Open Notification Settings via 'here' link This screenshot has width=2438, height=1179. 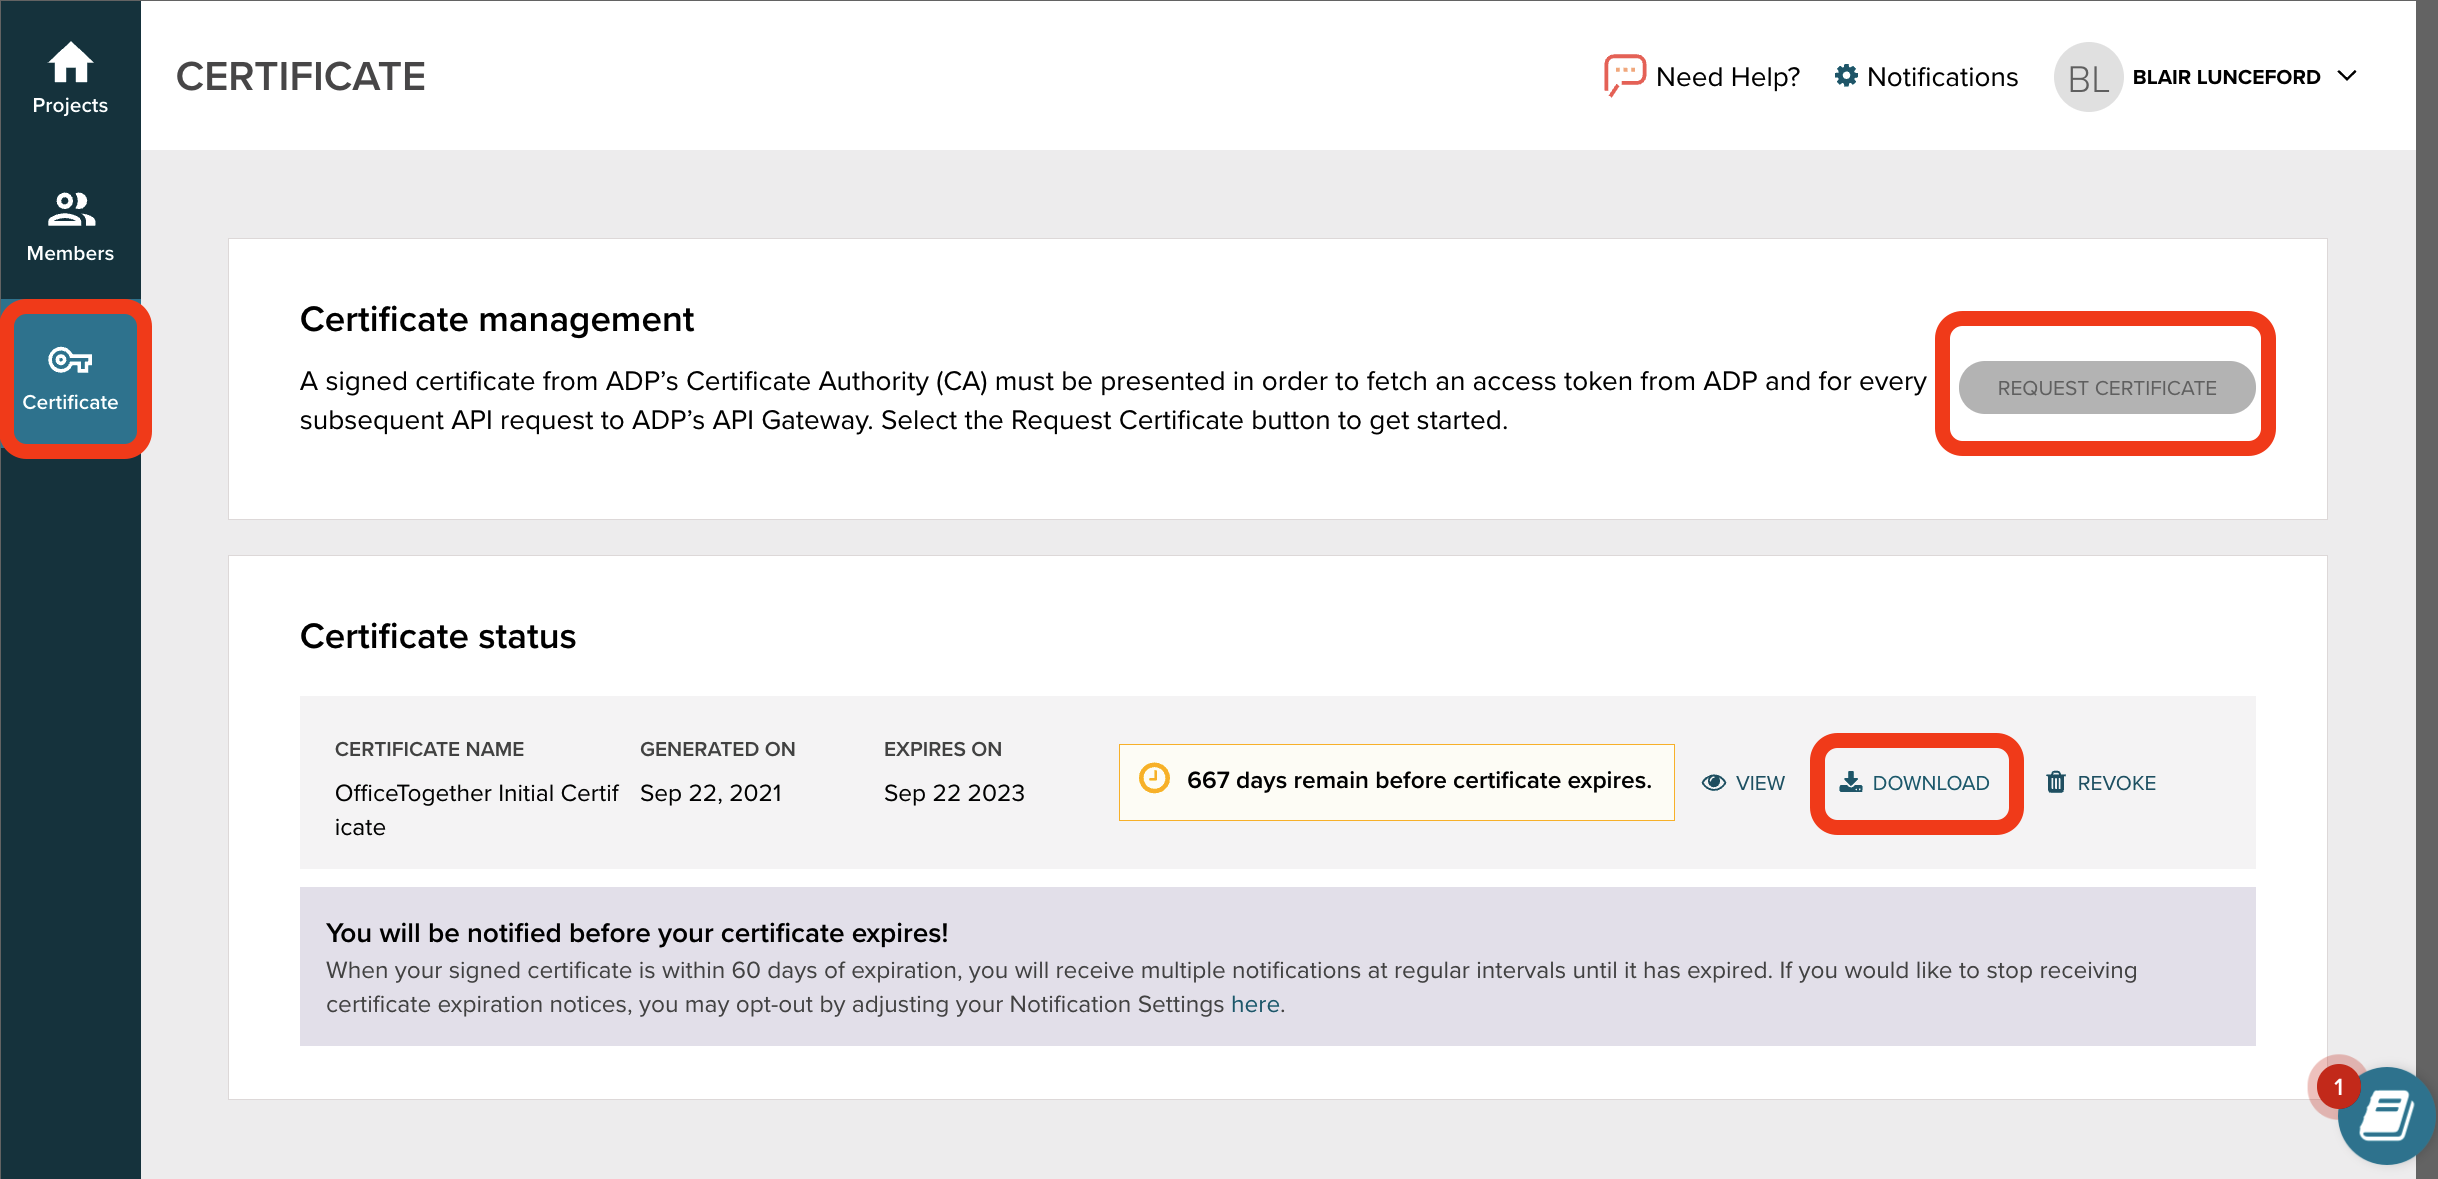pos(1255,1004)
